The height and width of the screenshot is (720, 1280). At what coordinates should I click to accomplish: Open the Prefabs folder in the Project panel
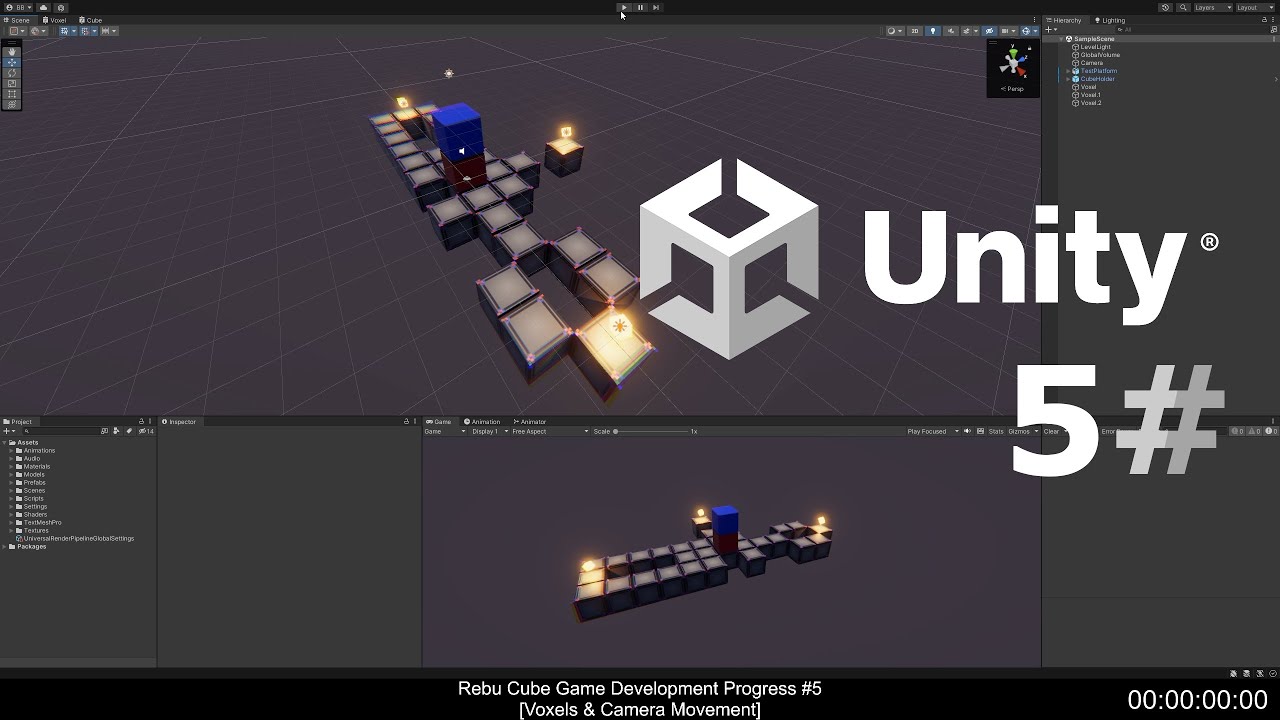tap(34, 483)
